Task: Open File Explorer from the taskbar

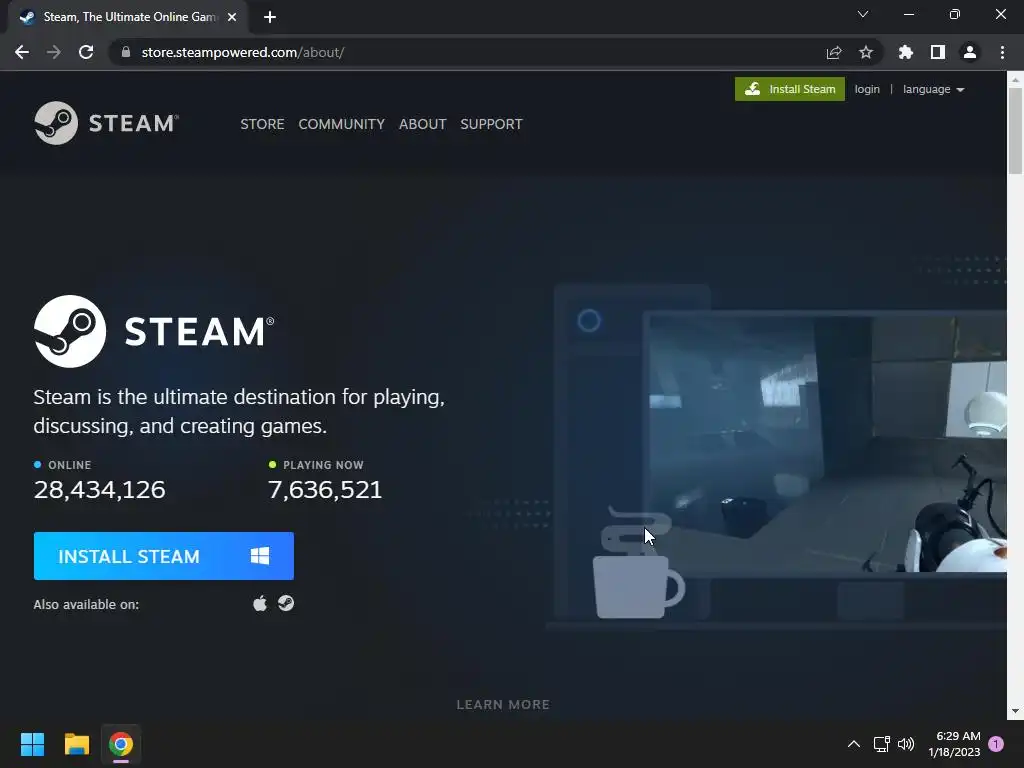Action: click(76, 744)
